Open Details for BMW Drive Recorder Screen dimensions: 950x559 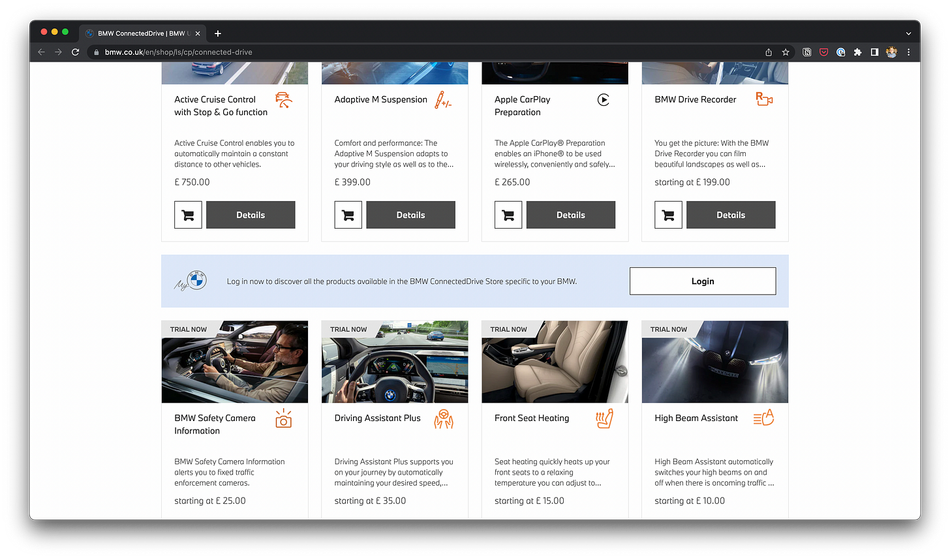(x=731, y=215)
